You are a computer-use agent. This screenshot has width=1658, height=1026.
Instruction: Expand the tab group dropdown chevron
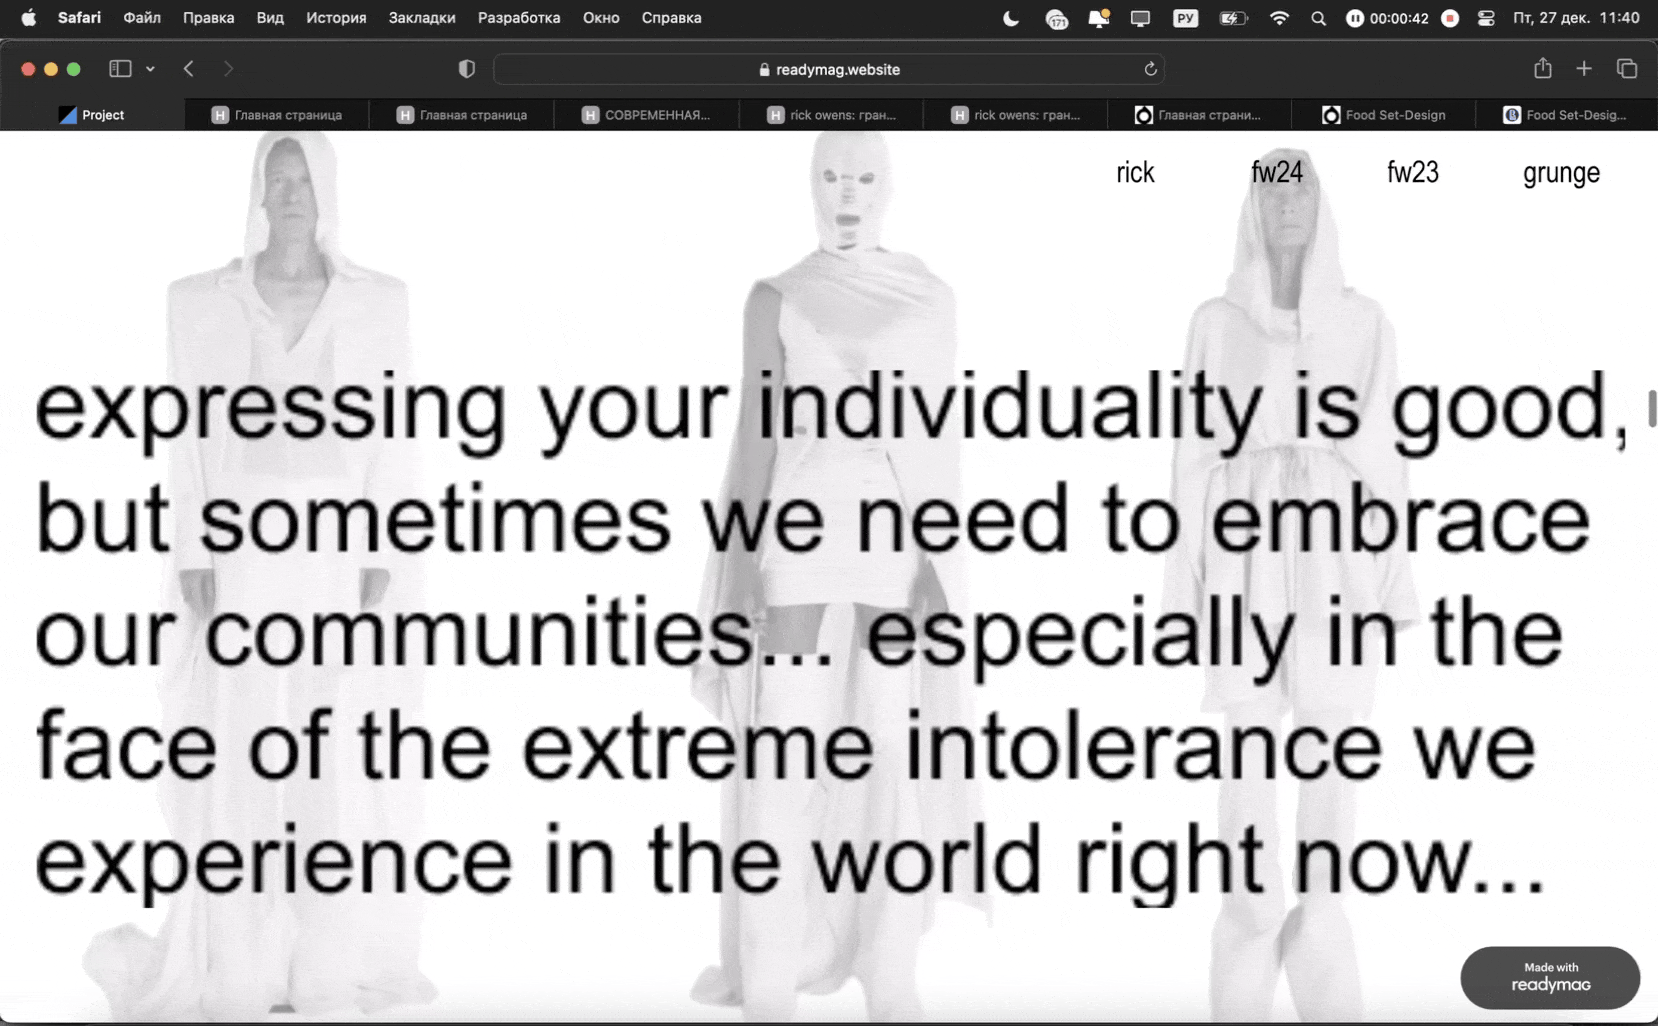(150, 69)
